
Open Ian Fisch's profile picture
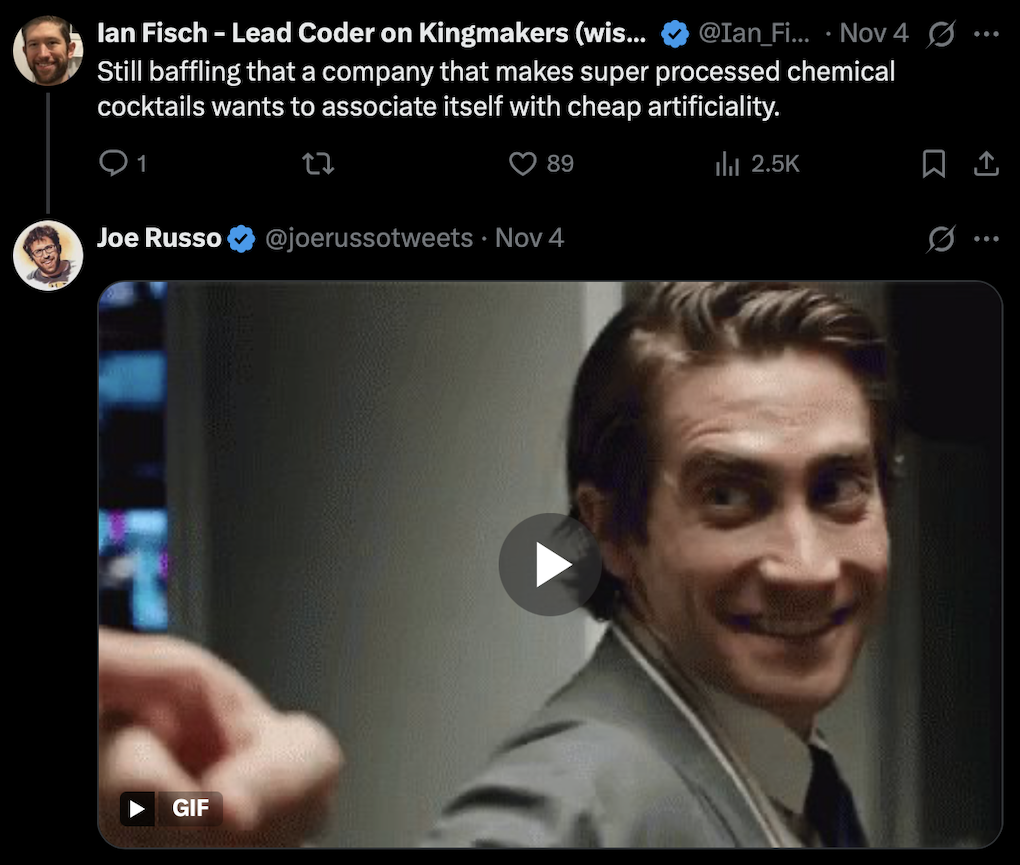point(47,49)
